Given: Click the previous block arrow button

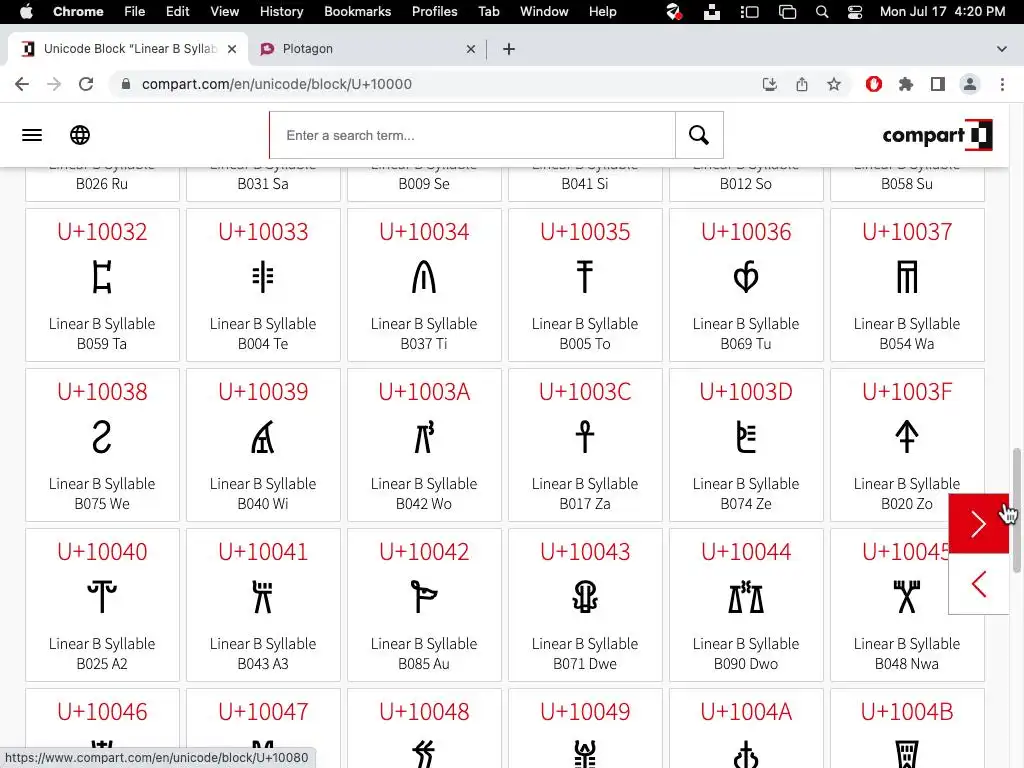Looking at the screenshot, I should (x=978, y=584).
